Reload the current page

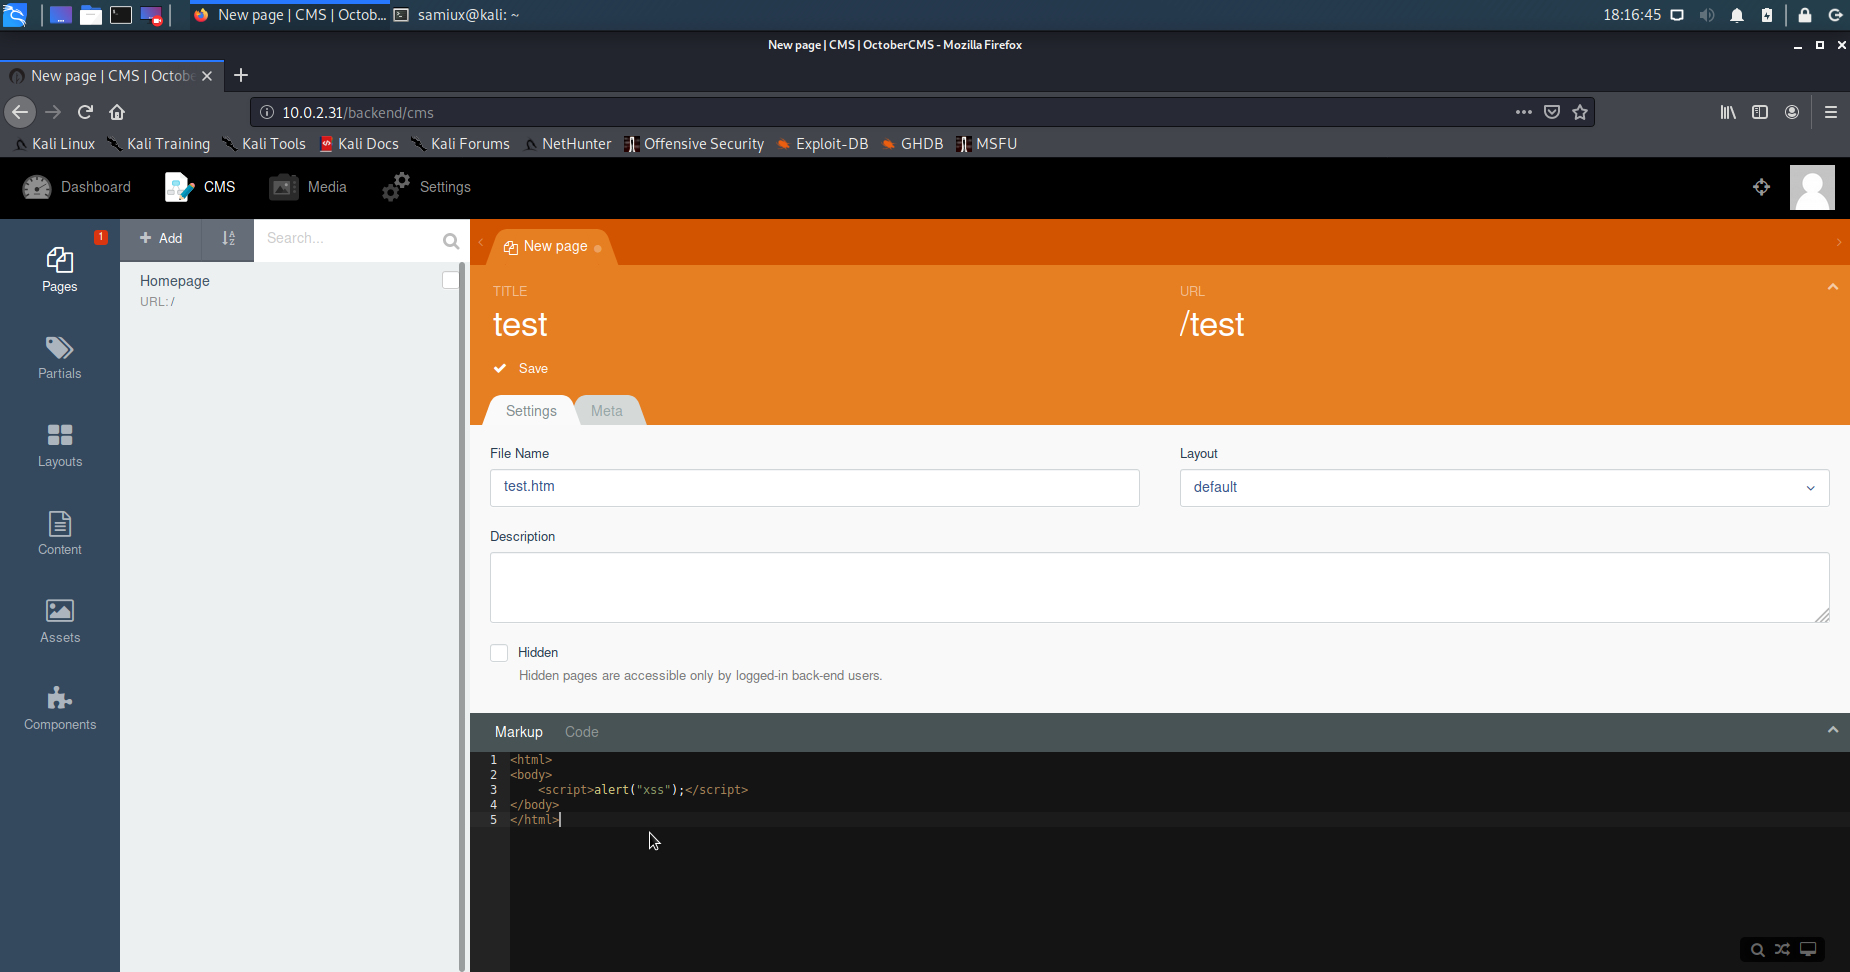point(85,112)
